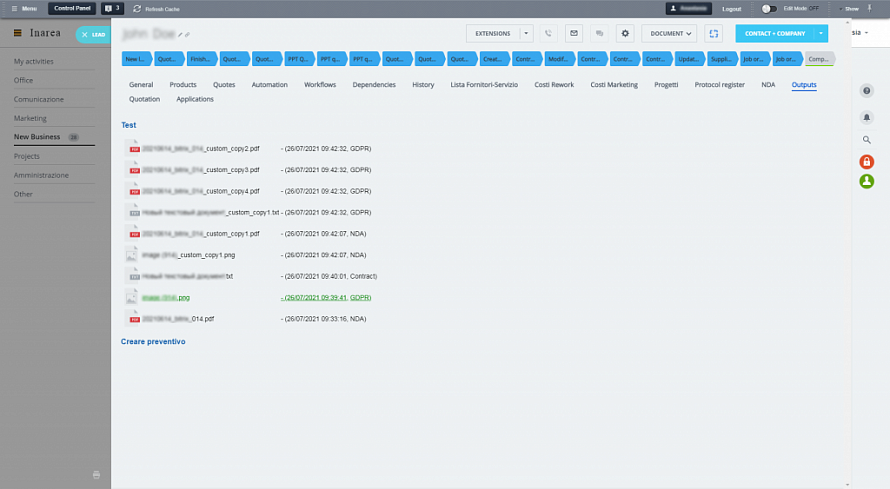The height and width of the screenshot is (489, 890).
Task: Click the phone call icon
Action: click(549, 33)
